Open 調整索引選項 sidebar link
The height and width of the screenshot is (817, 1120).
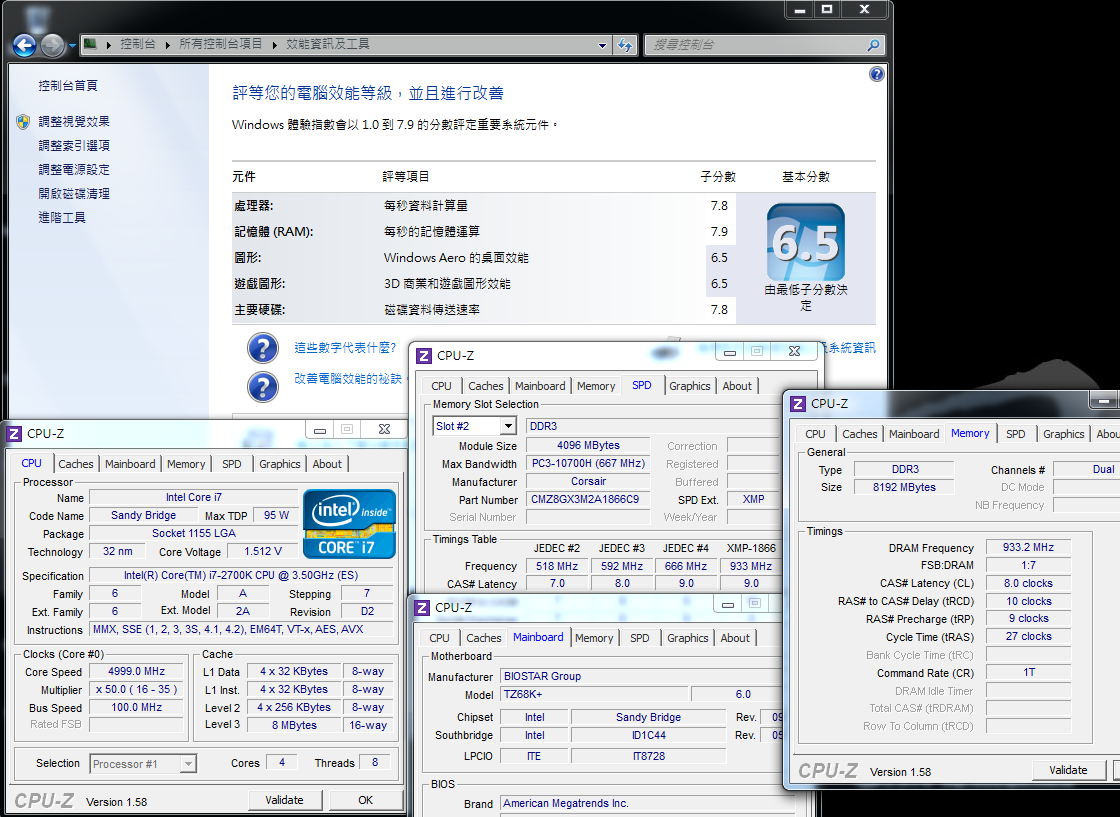click(74, 146)
